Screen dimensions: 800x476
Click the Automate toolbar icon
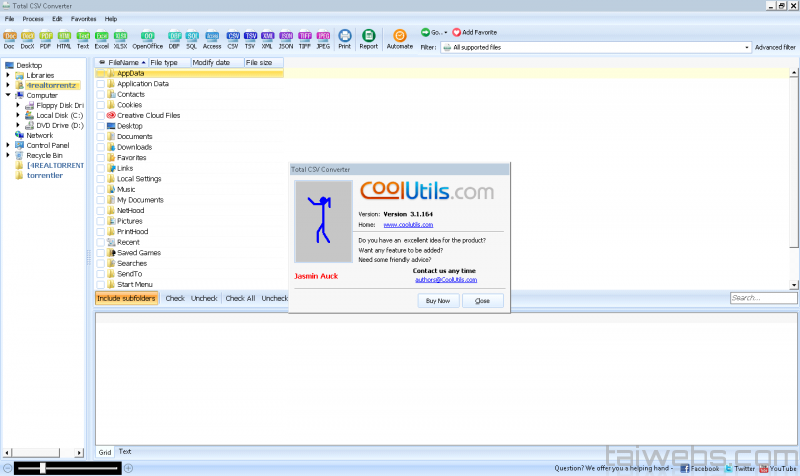400,38
